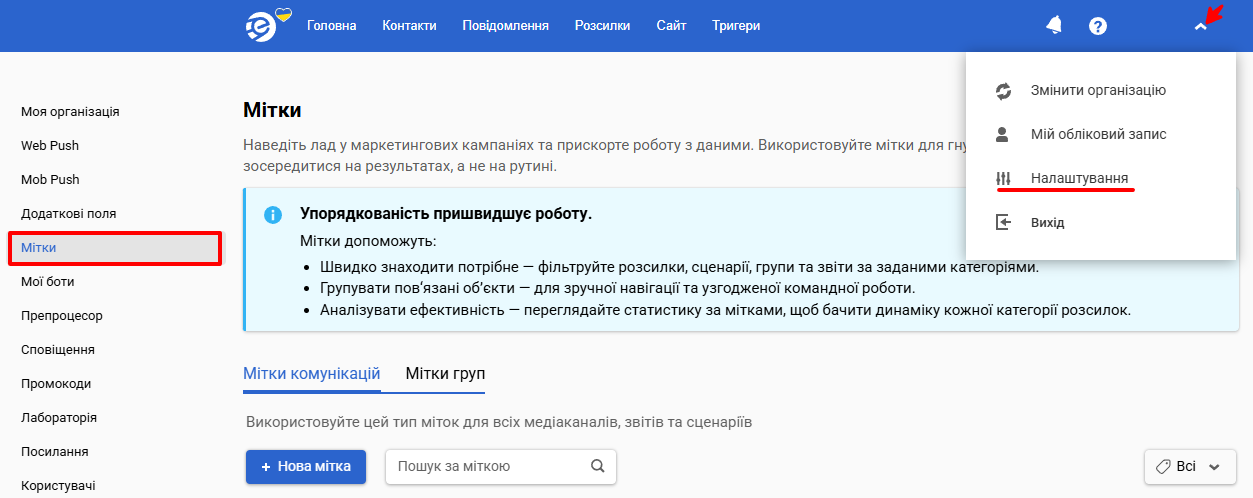Switch to Мітки комунікацій tab

[x=311, y=373]
